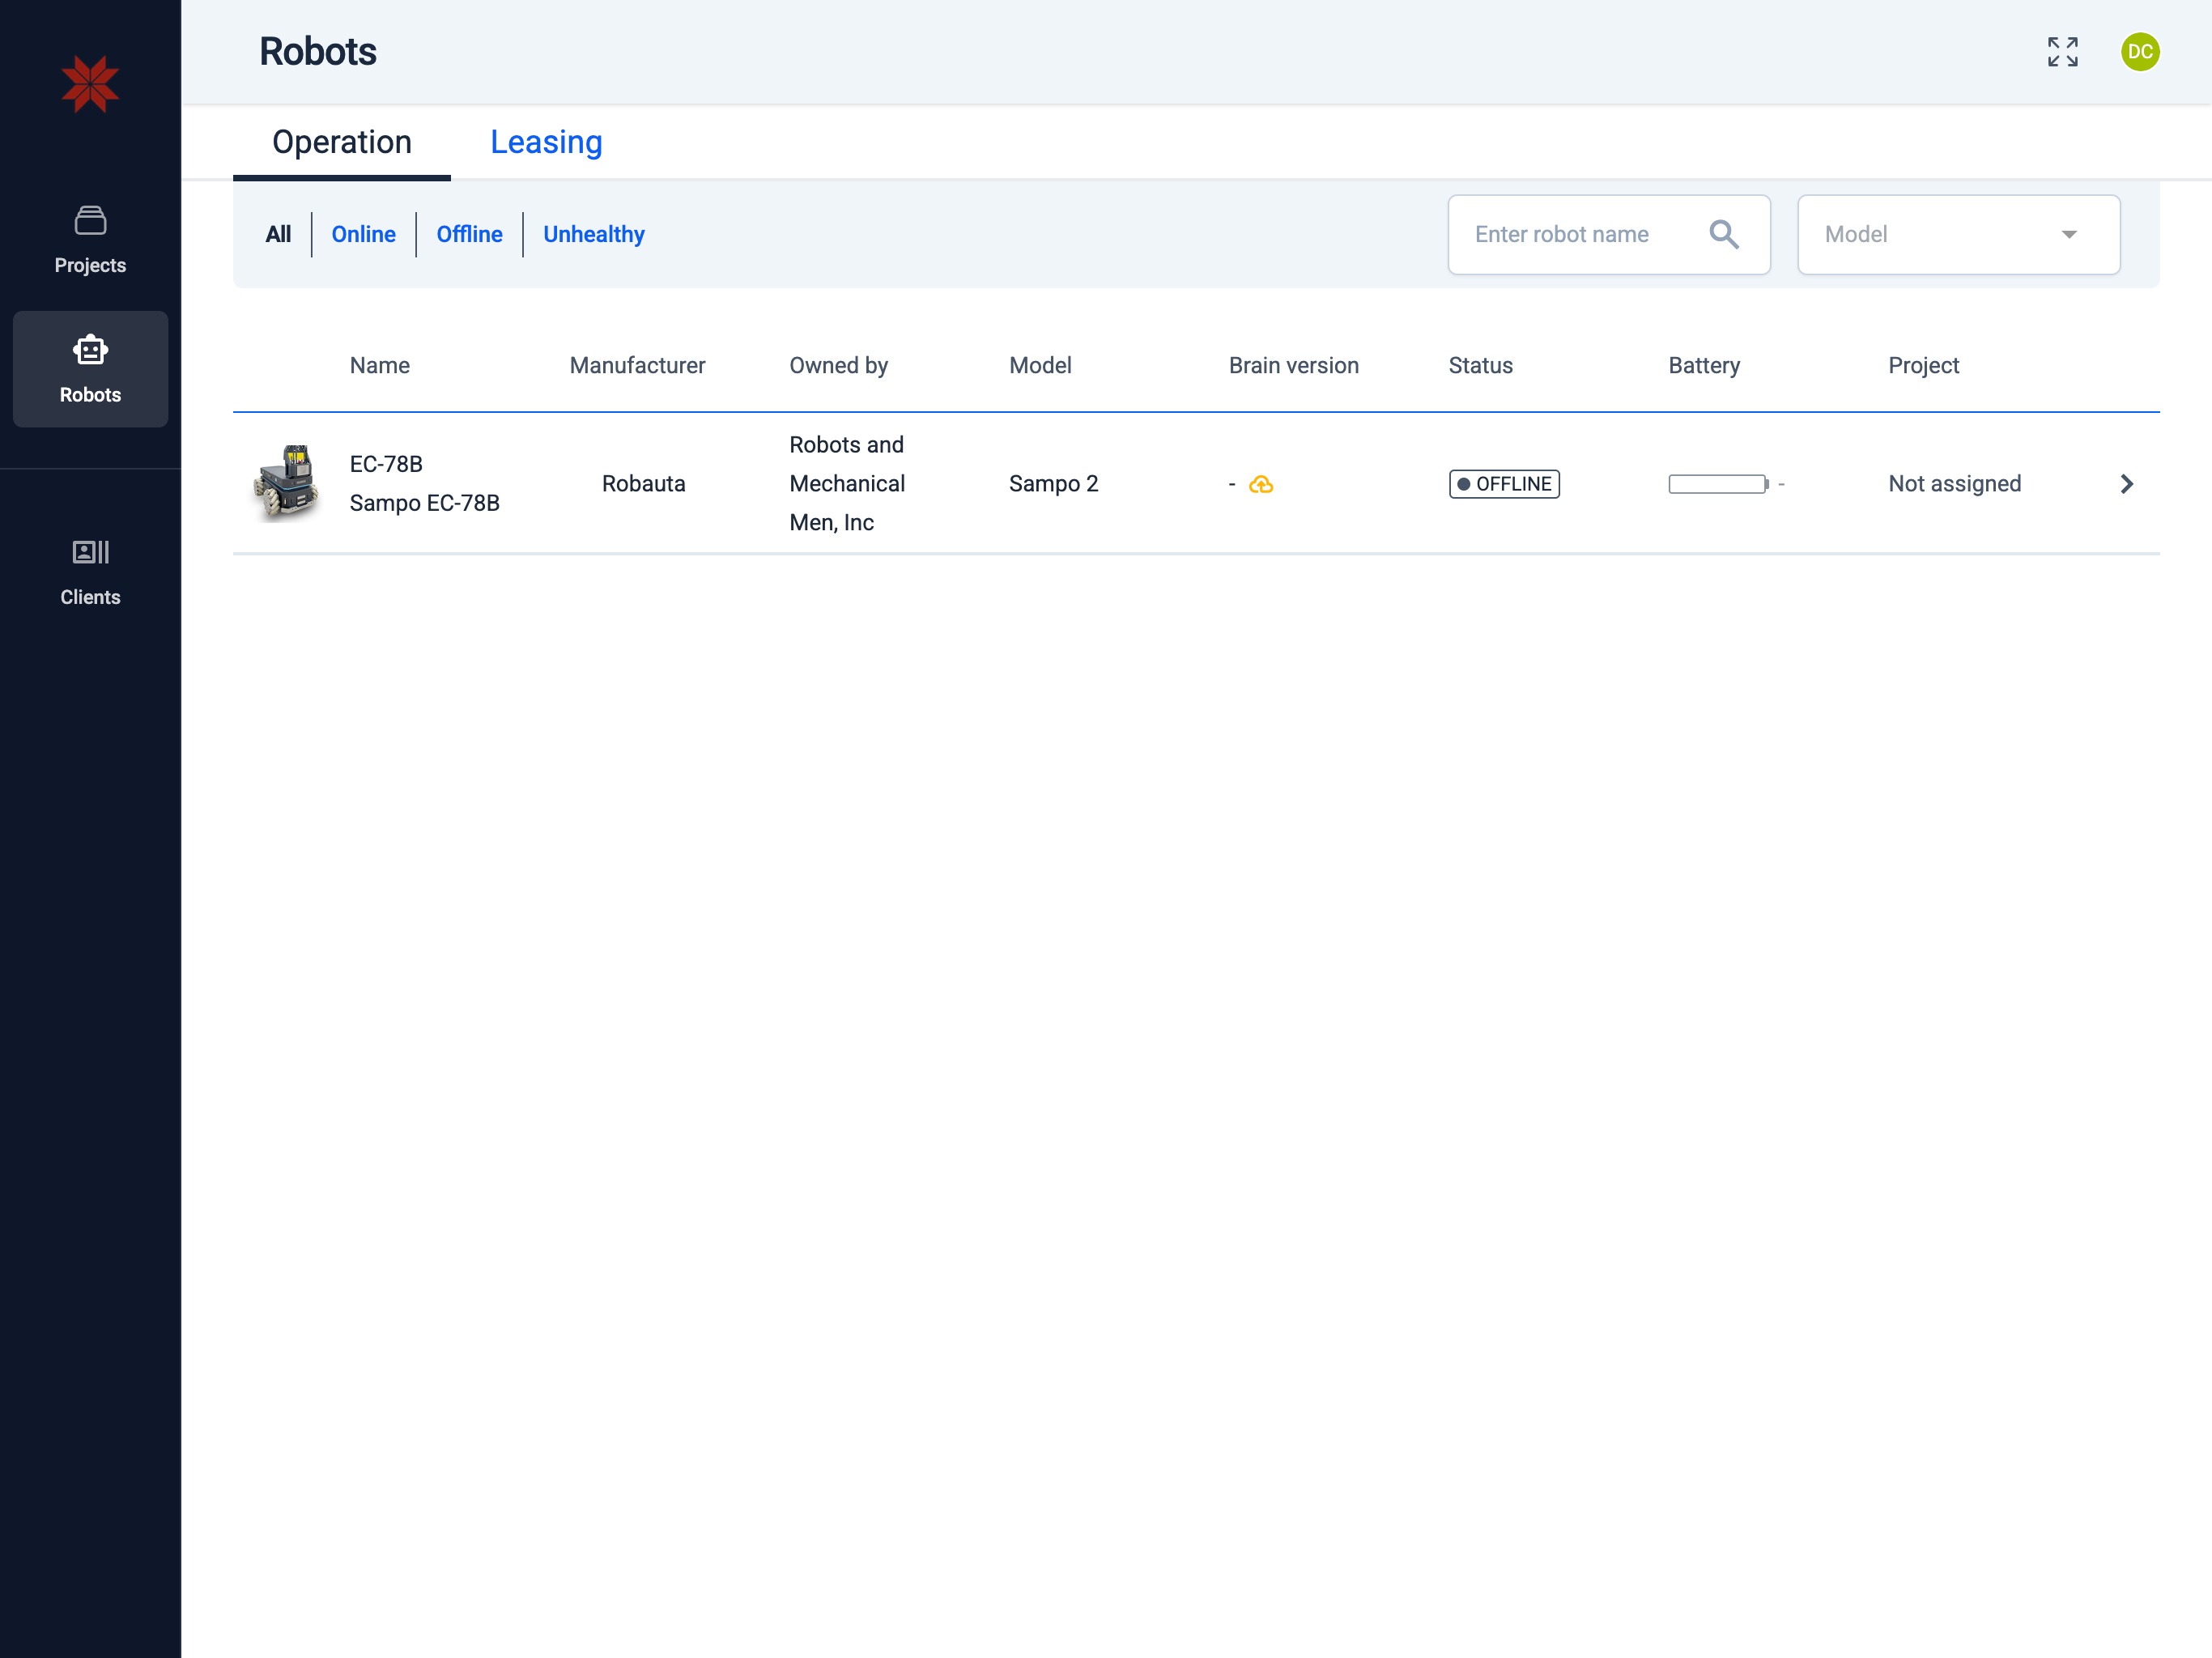Select the Operation tab

[341, 142]
